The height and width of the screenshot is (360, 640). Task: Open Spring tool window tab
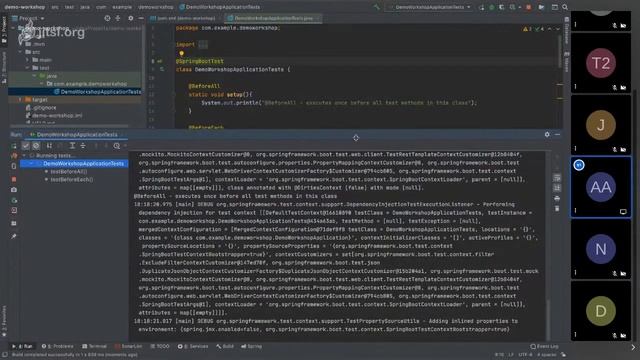click(x=251, y=346)
